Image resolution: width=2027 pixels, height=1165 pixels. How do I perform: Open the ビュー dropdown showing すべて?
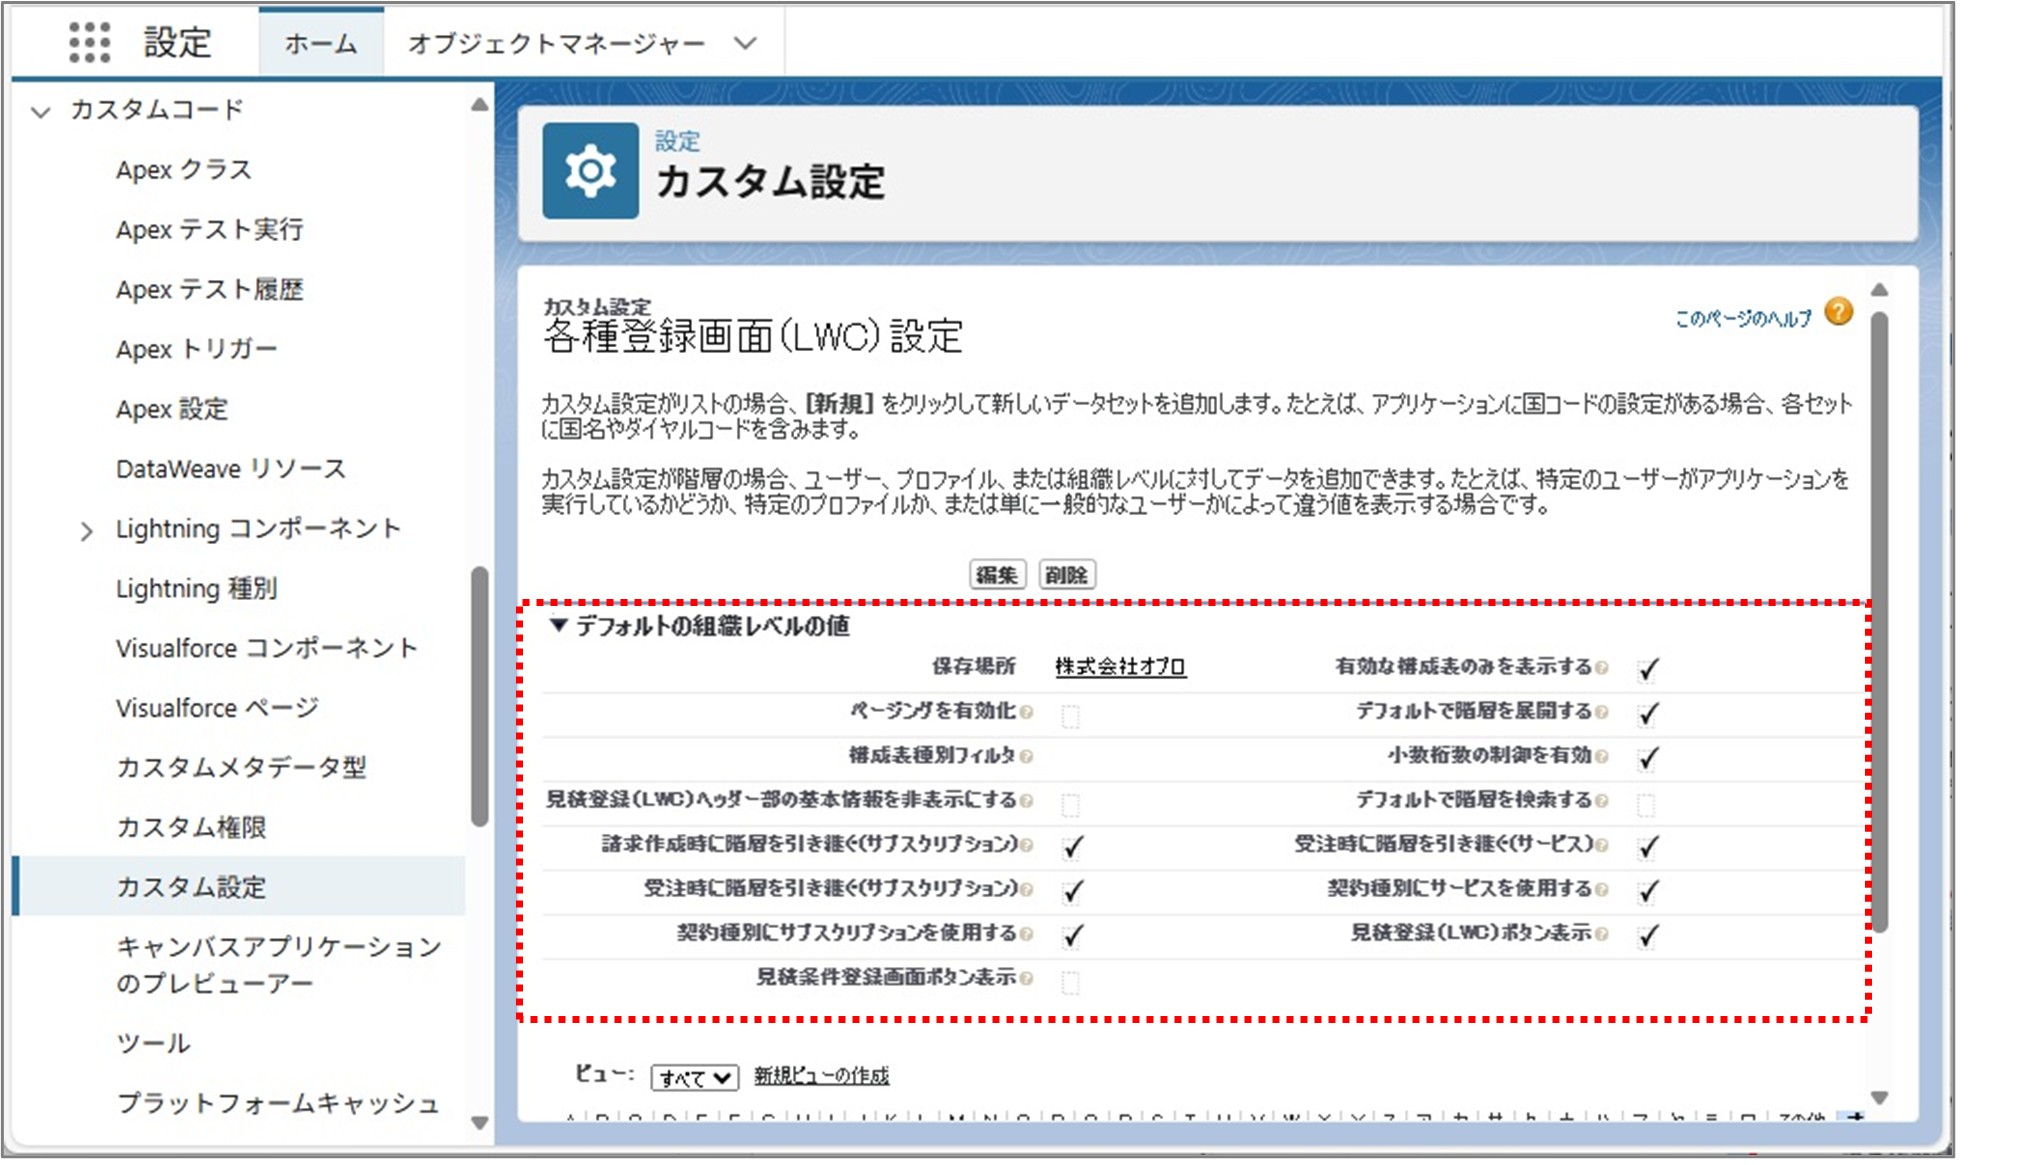click(694, 1076)
